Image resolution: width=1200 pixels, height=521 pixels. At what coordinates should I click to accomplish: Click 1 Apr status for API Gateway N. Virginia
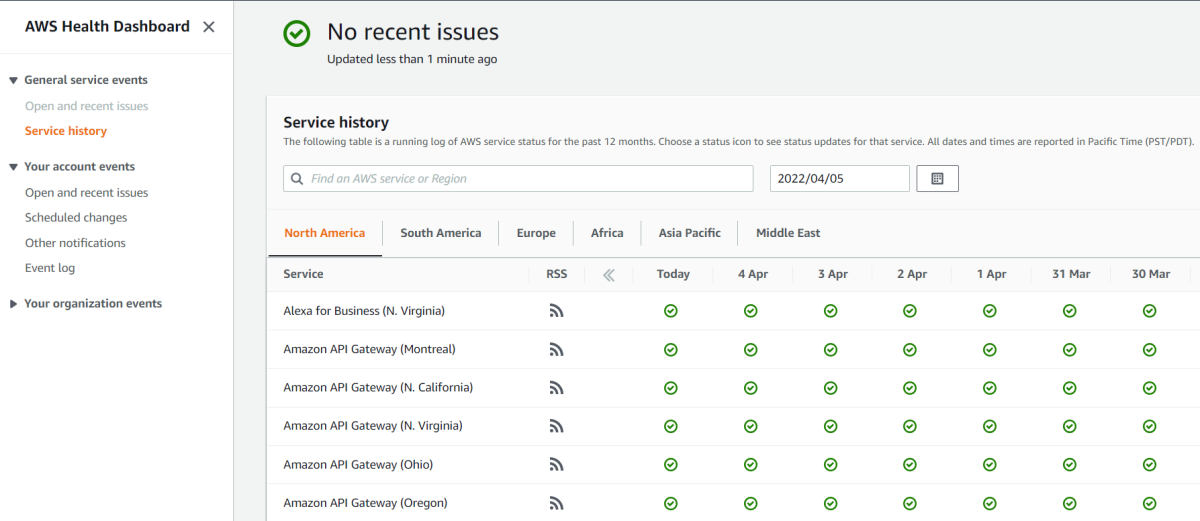pyautogui.click(x=990, y=426)
